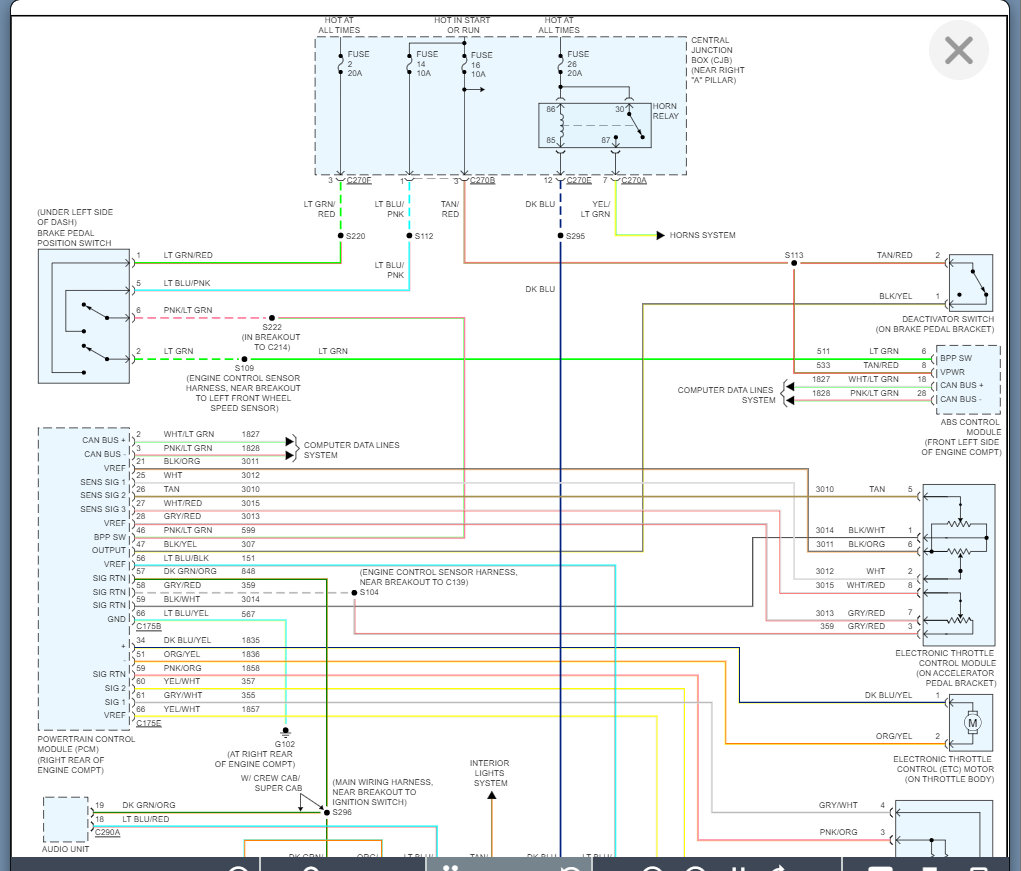
Task: Select circuit number 848
Action: (x=248, y=571)
